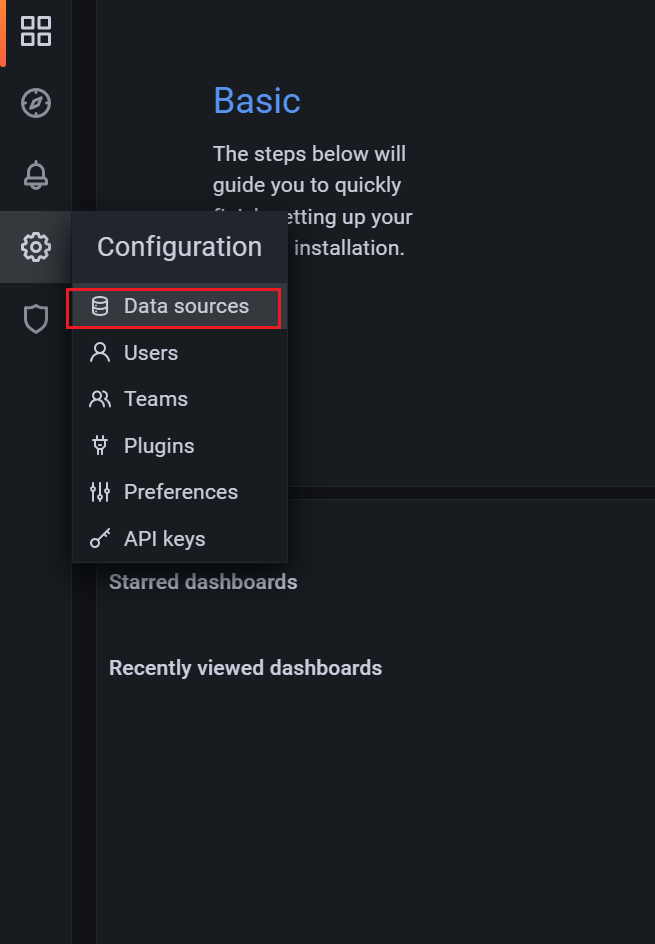Viewport: 655px width, 944px height.
Task: Click the plug icon beside Plugins
Action: [100, 446]
